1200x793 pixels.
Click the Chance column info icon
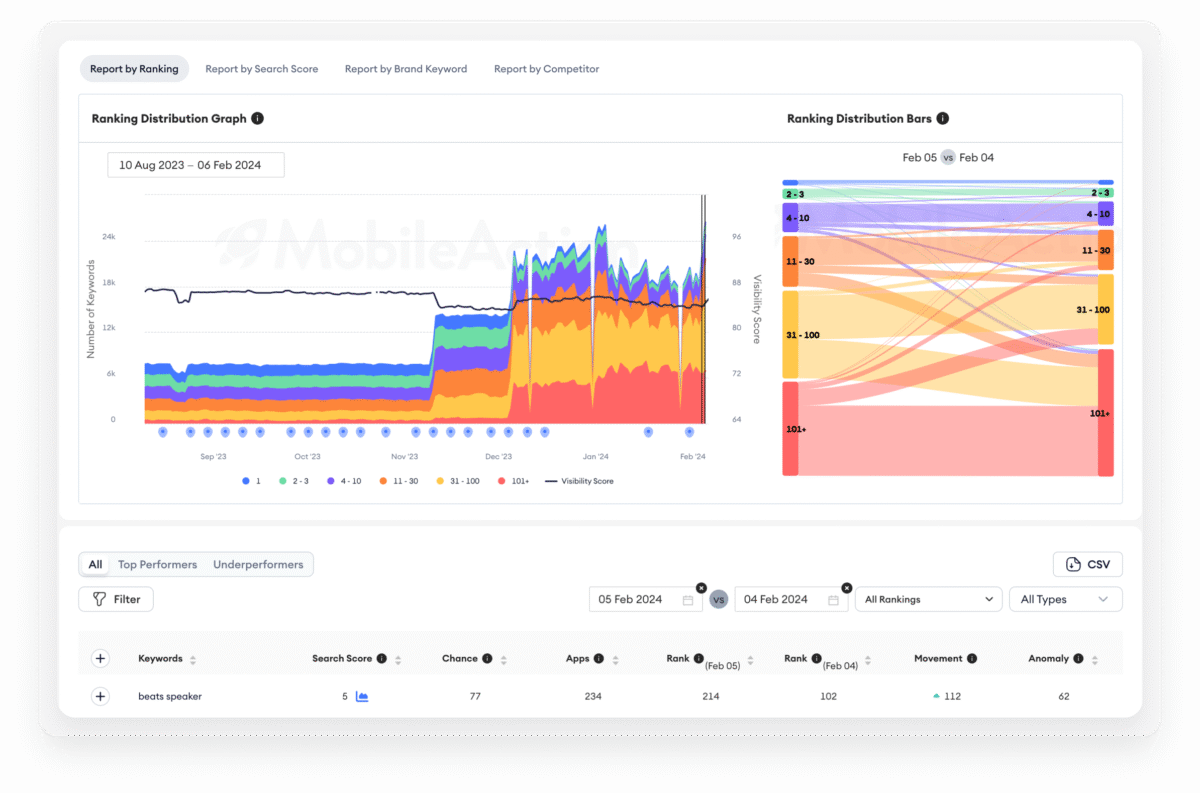tap(487, 659)
